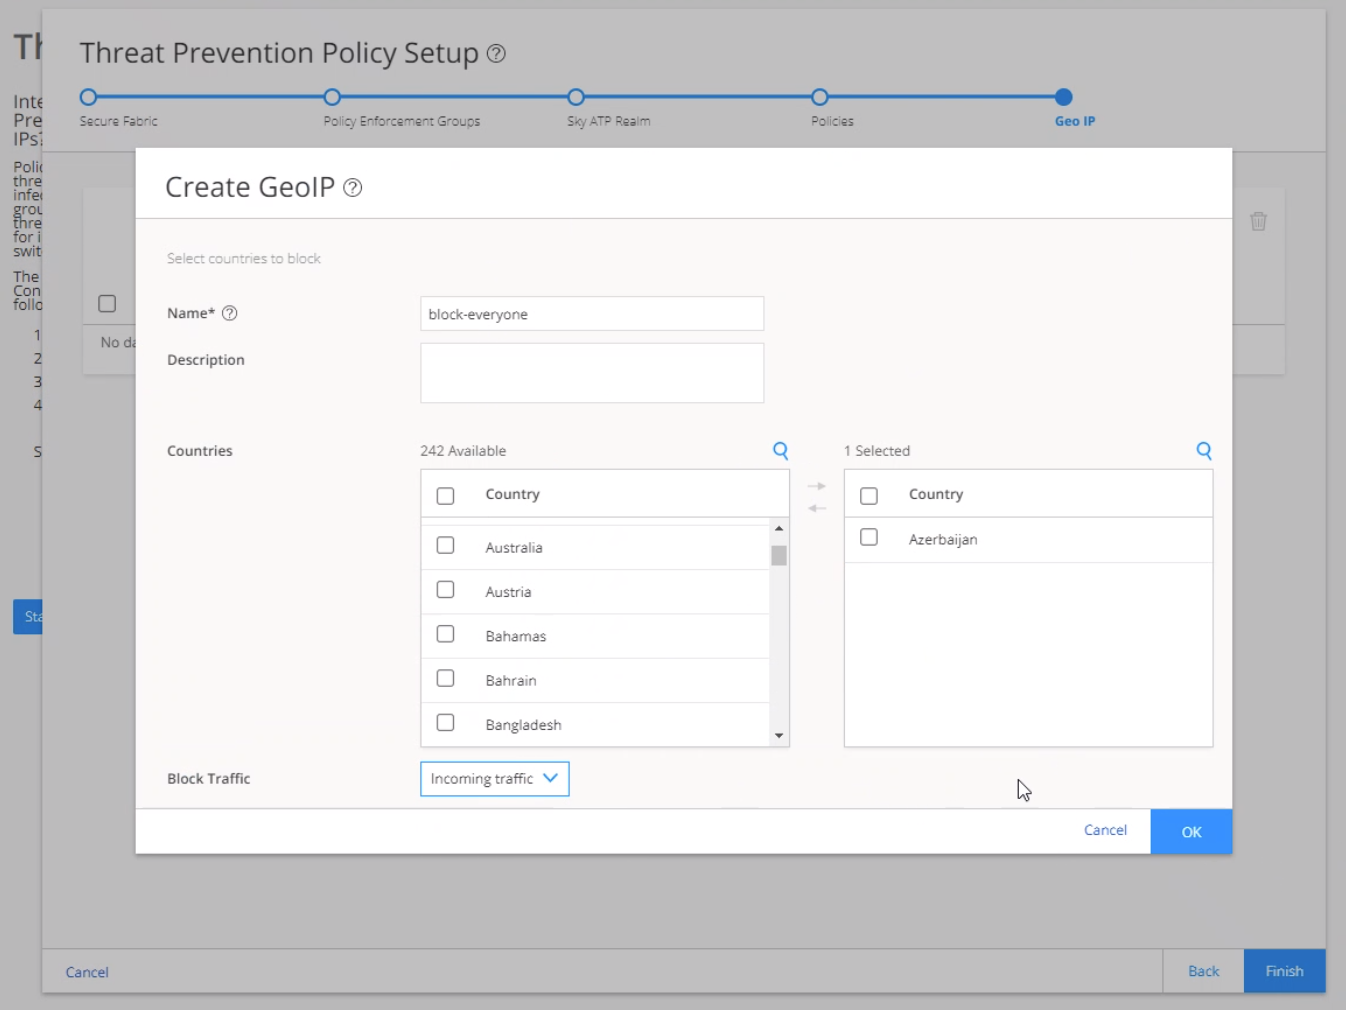Open help for Create GeoIP title

(x=352, y=188)
